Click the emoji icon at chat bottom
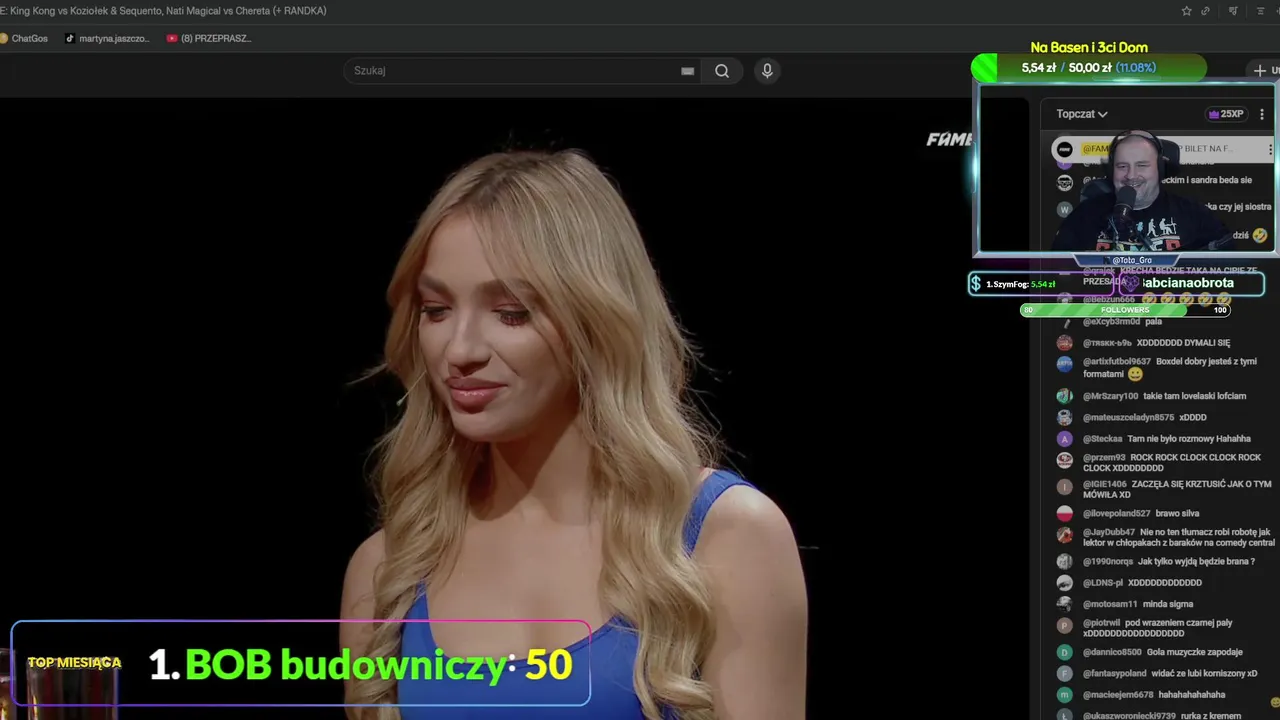1280x720 pixels. coord(1275,703)
